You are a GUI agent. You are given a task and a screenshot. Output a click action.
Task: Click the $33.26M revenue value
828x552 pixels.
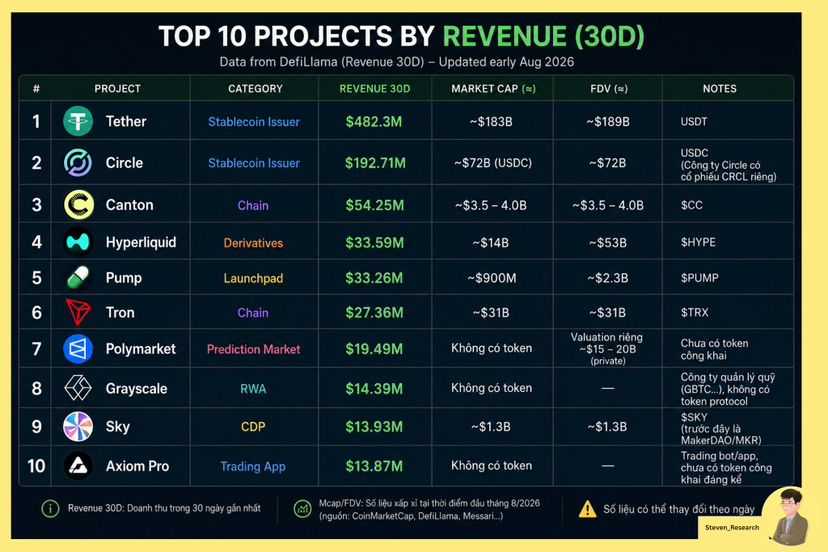374,278
